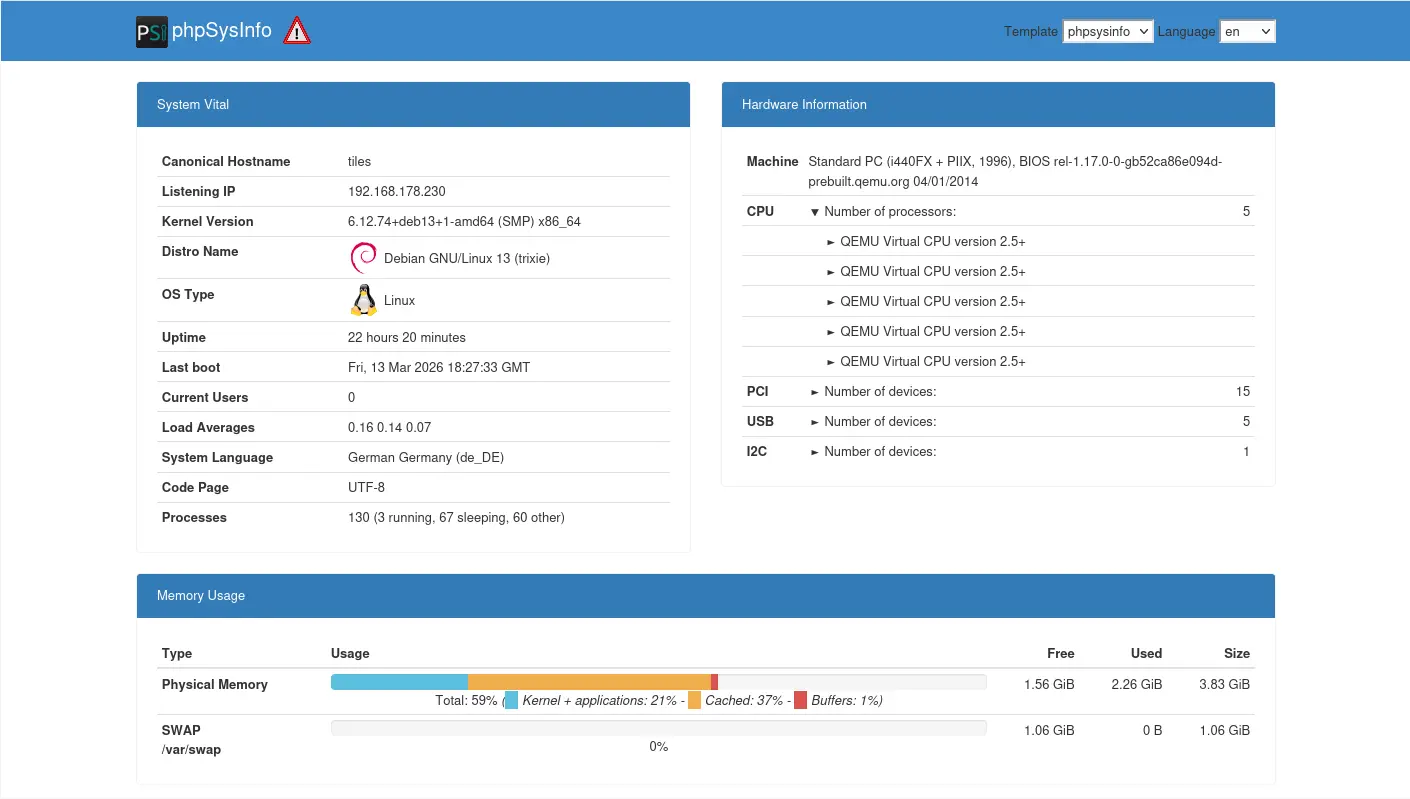Click the Debian swirl logo icon

[x=363, y=258]
